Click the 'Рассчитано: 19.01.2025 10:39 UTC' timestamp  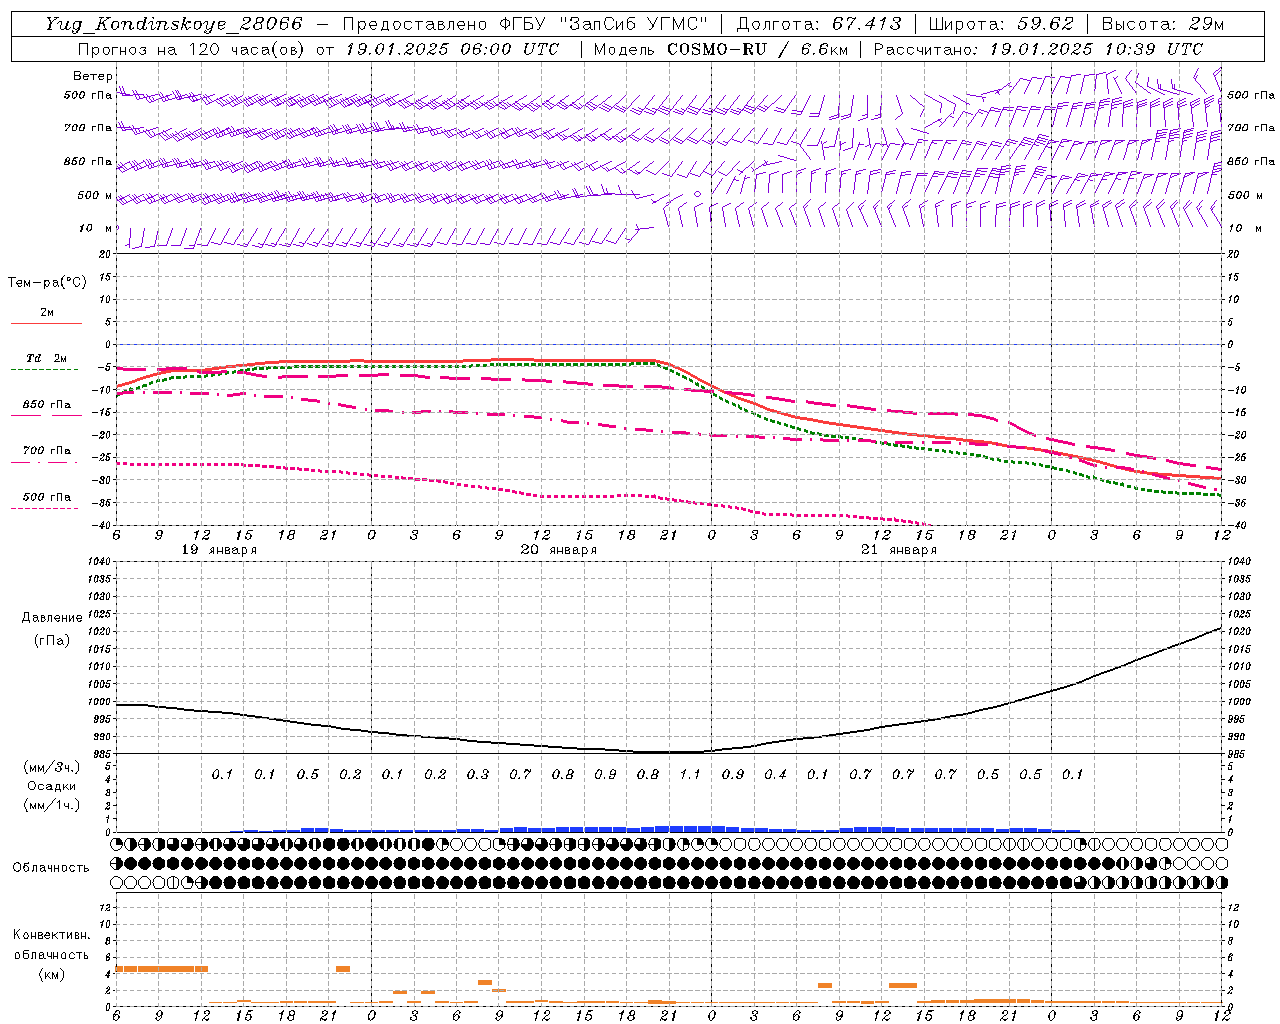[1038, 49]
